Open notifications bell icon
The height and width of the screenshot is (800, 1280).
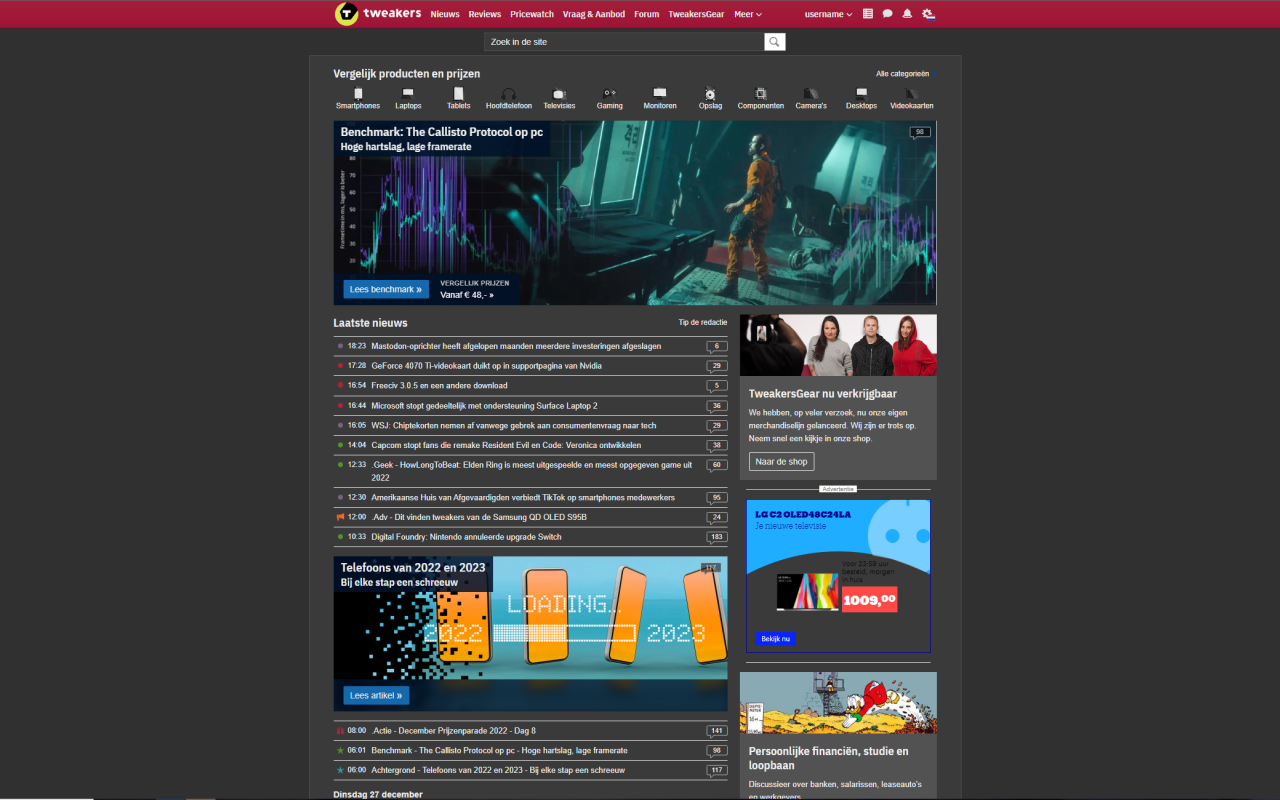point(908,14)
